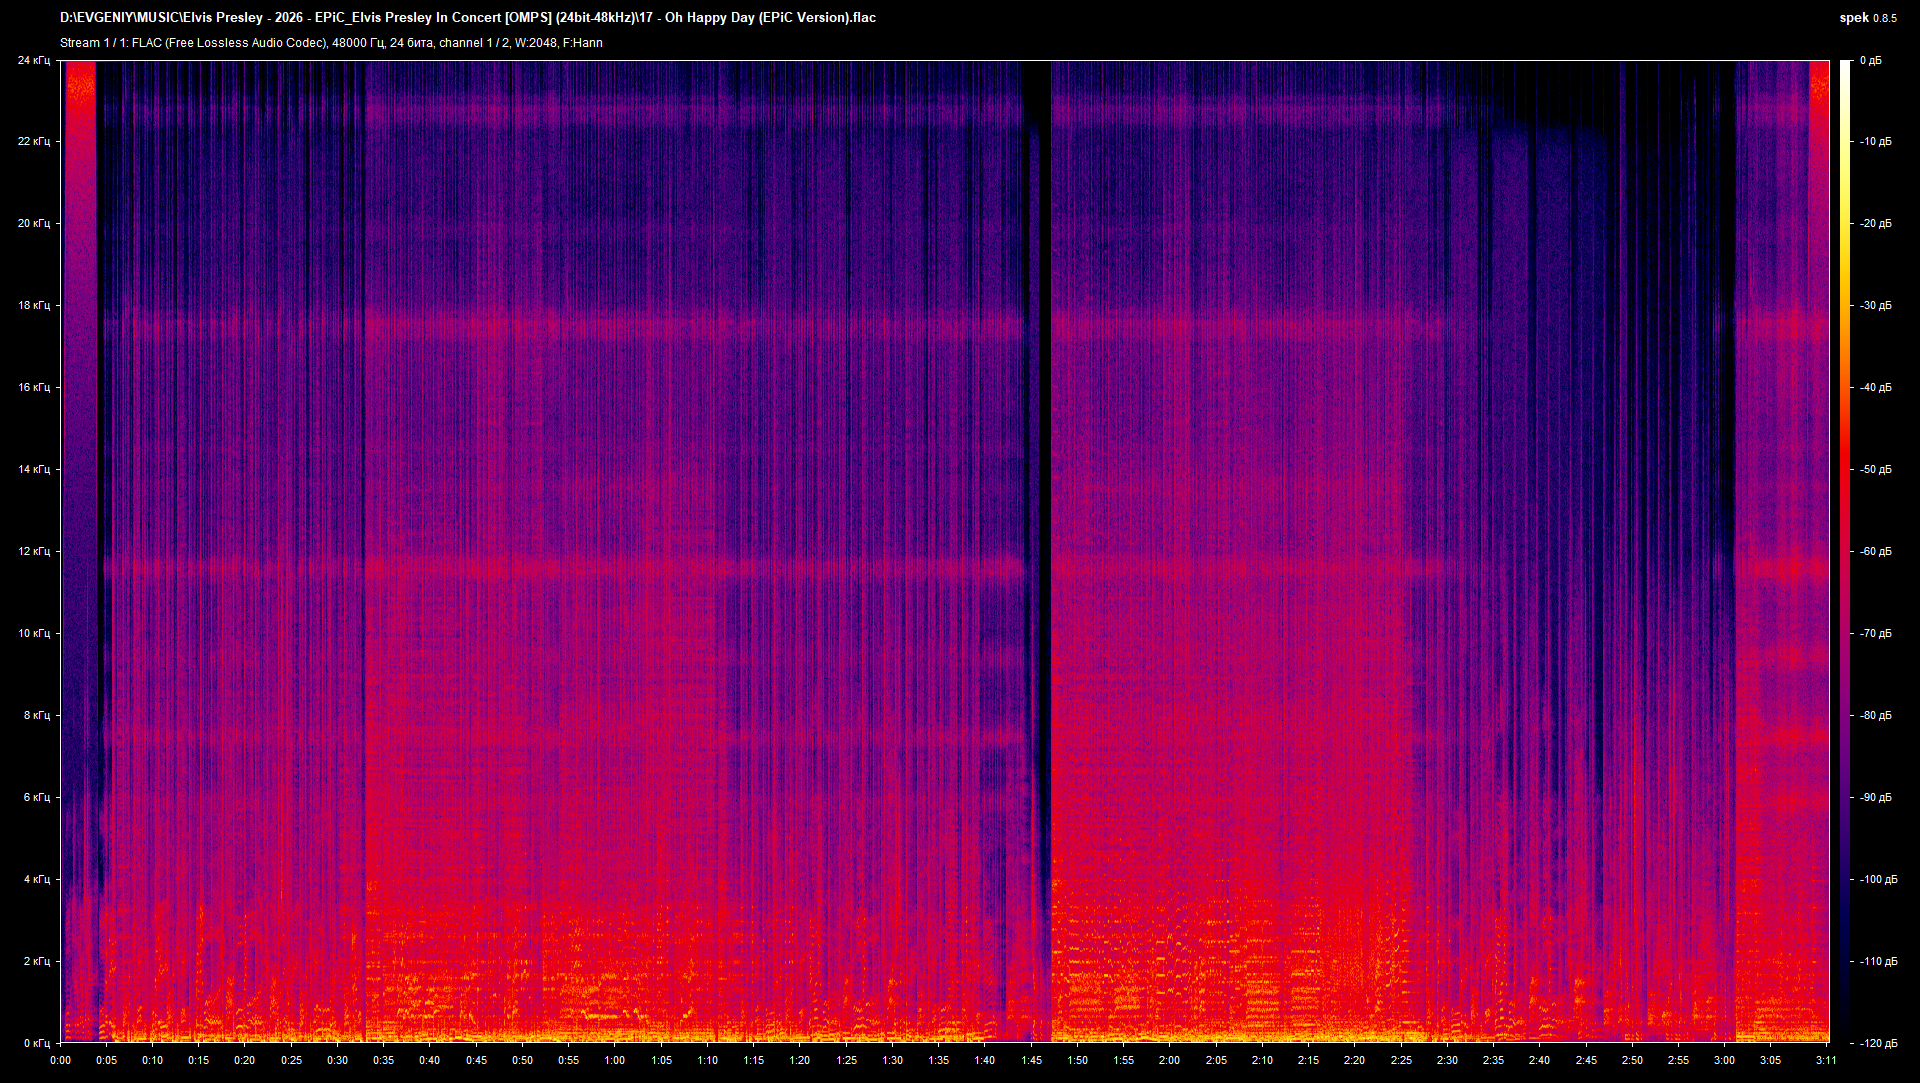
Task: Click the -120 дБ scale label
Action: click(x=1878, y=1043)
